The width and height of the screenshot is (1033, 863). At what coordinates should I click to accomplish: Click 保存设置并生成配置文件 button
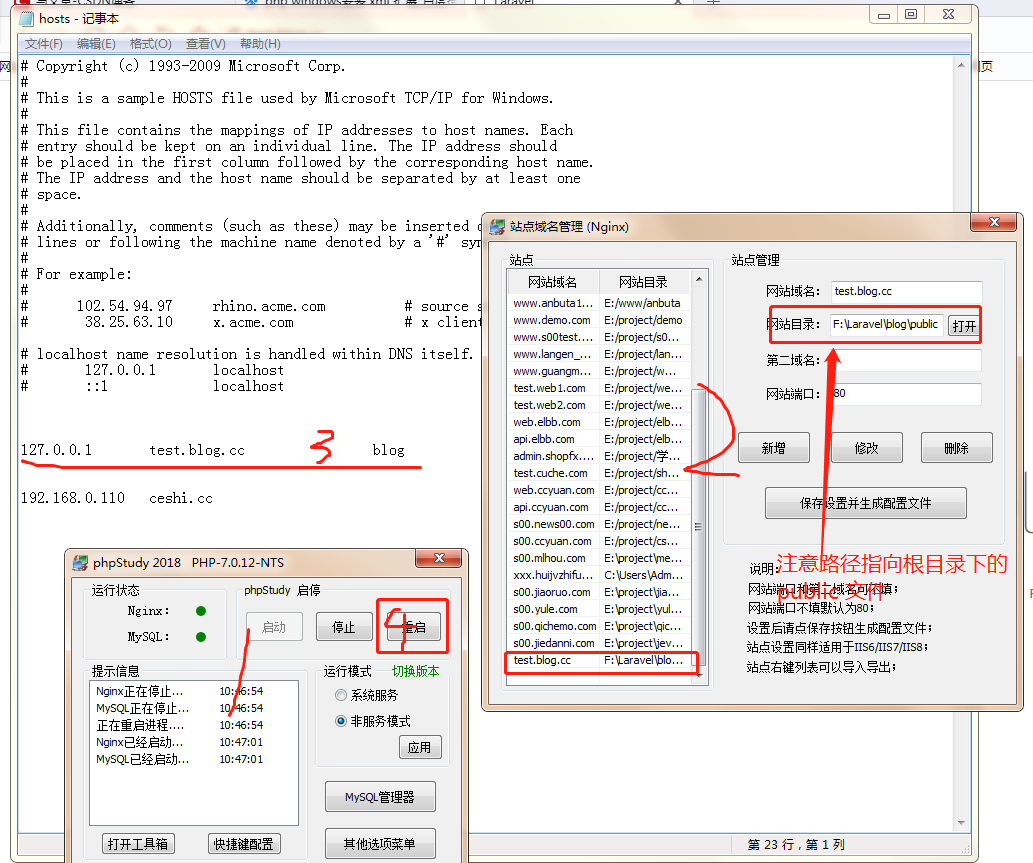[x=866, y=503]
